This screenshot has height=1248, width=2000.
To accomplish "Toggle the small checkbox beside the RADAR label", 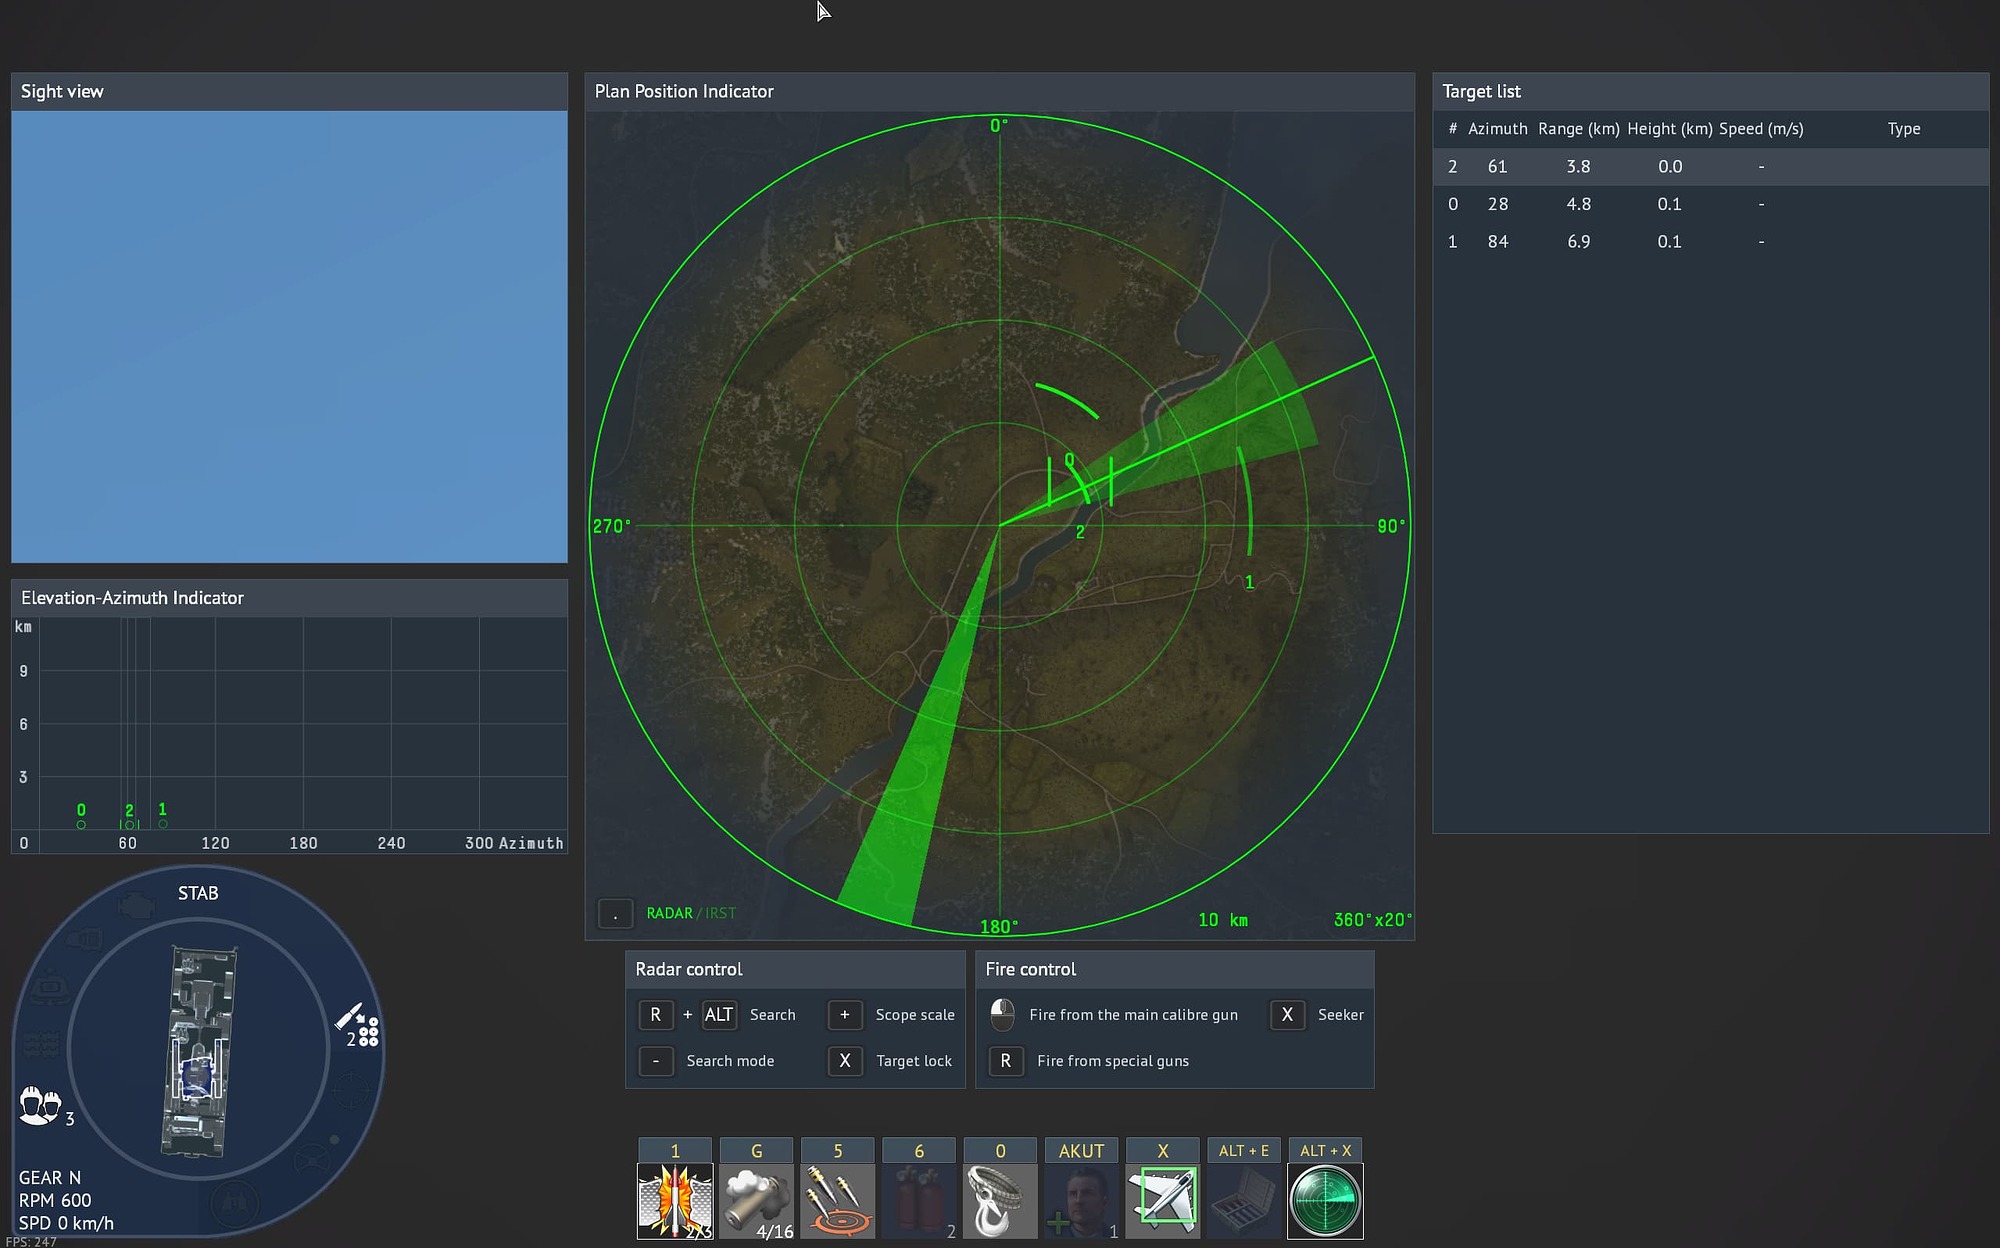I will [x=615, y=913].
